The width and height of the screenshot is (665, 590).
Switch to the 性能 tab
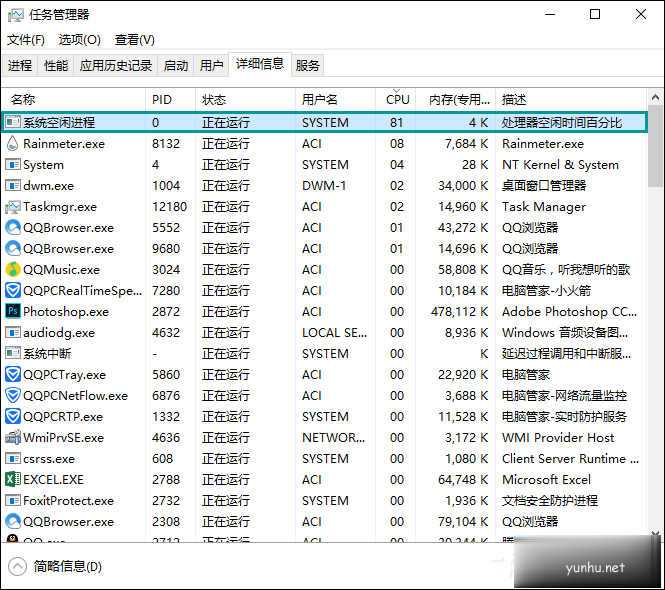point(56,66)
